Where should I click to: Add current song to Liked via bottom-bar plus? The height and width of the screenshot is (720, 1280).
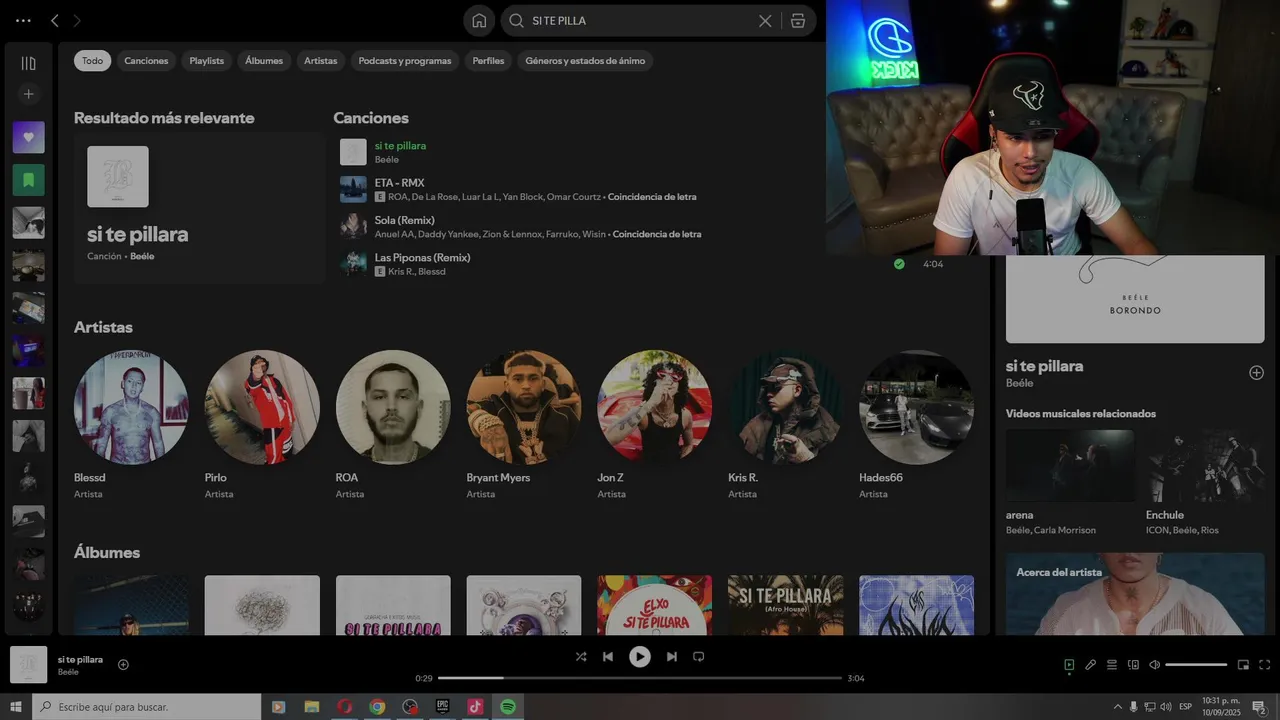(123, 664)
